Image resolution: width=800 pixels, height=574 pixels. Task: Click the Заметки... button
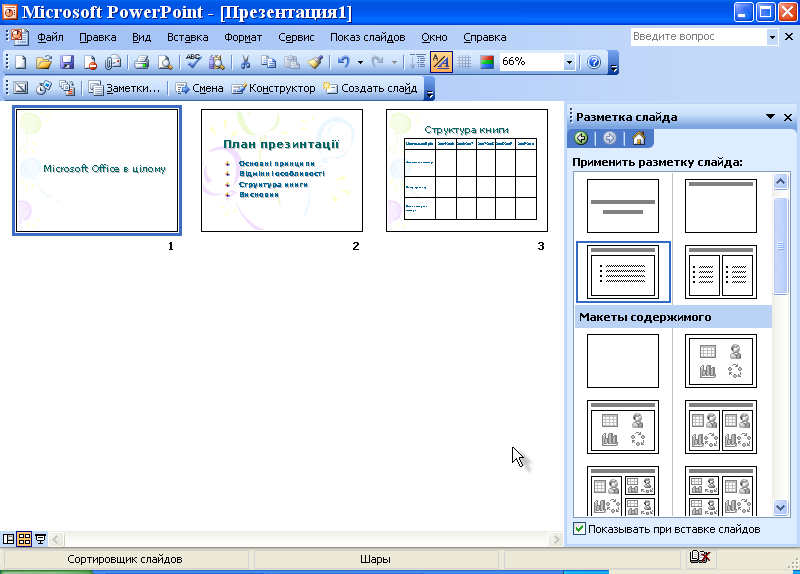[124, 88]
